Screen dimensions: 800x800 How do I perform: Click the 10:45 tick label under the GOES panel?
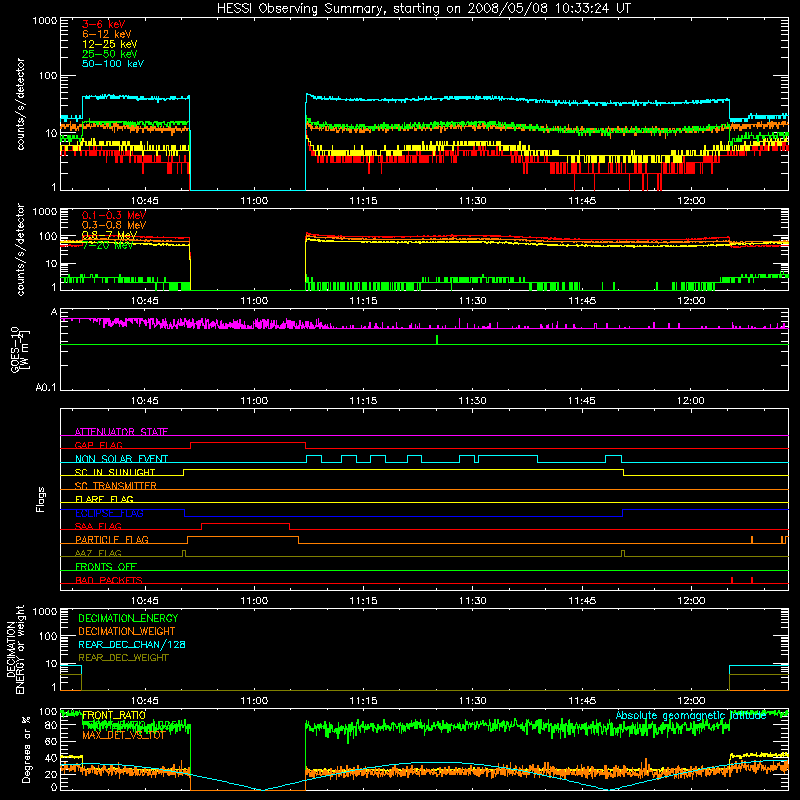click(x=144, y=401)
